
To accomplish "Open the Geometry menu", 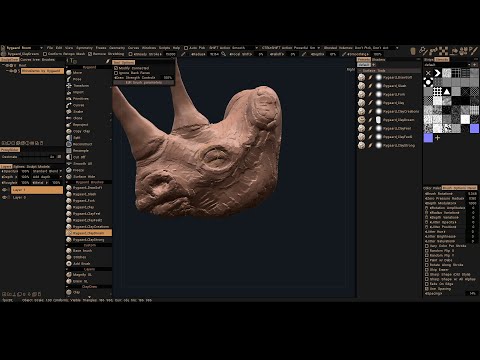I will pyautogui.click(x=117, y=48).
